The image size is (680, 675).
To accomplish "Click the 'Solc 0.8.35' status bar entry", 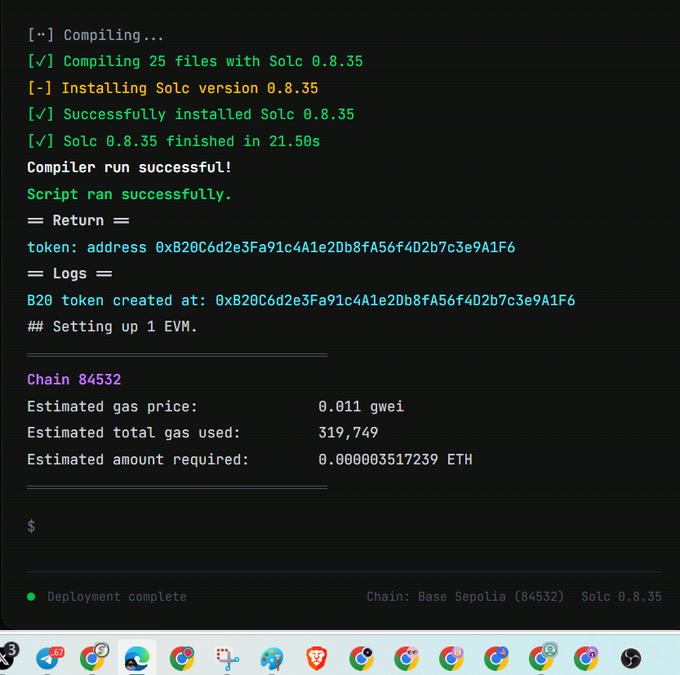I will point(621,597).
